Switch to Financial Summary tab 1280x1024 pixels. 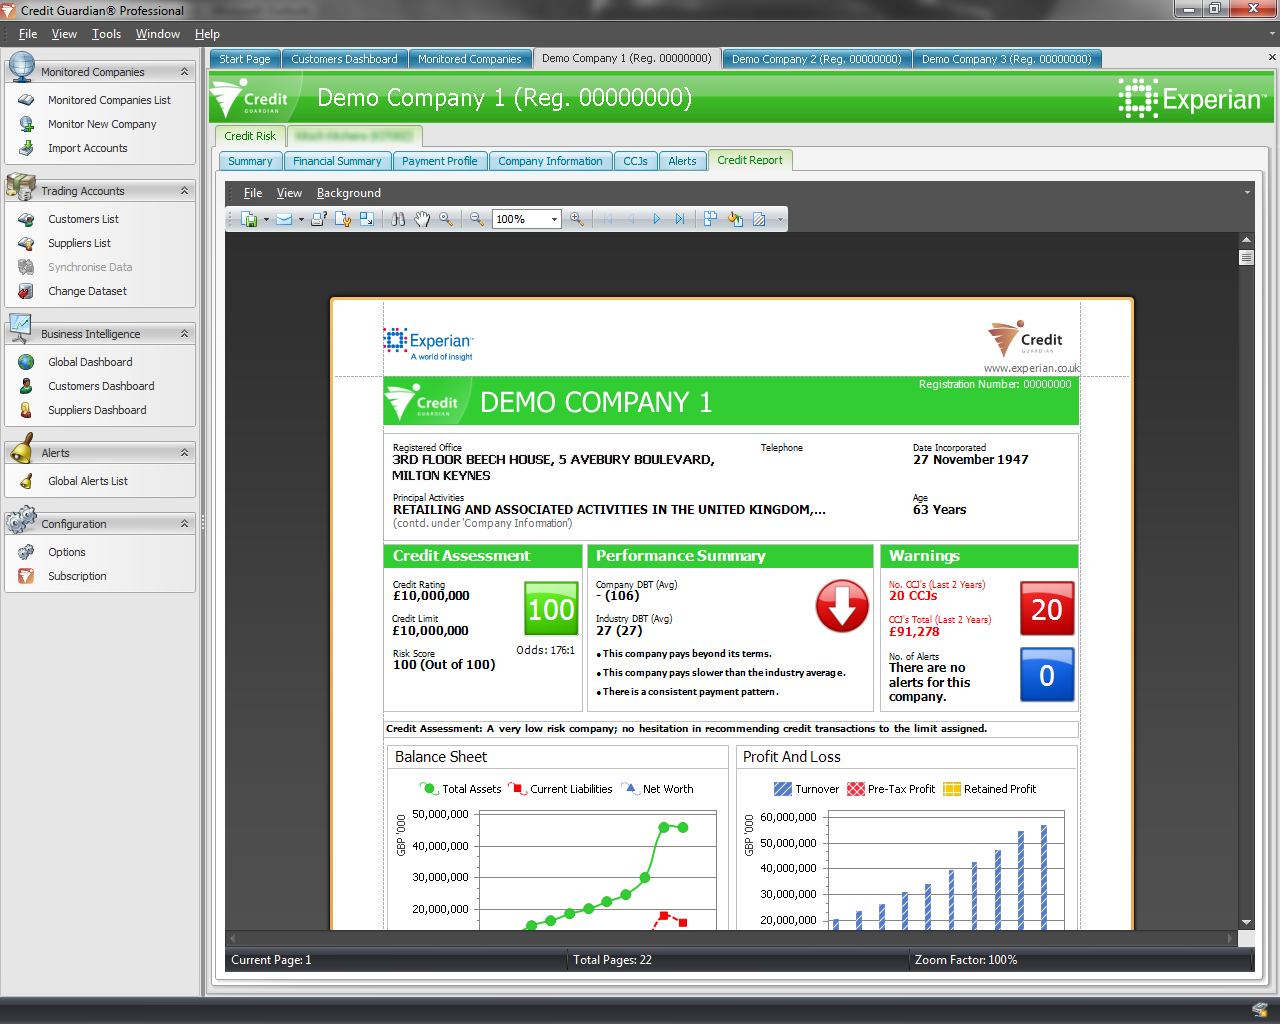(x=337, y=161)
